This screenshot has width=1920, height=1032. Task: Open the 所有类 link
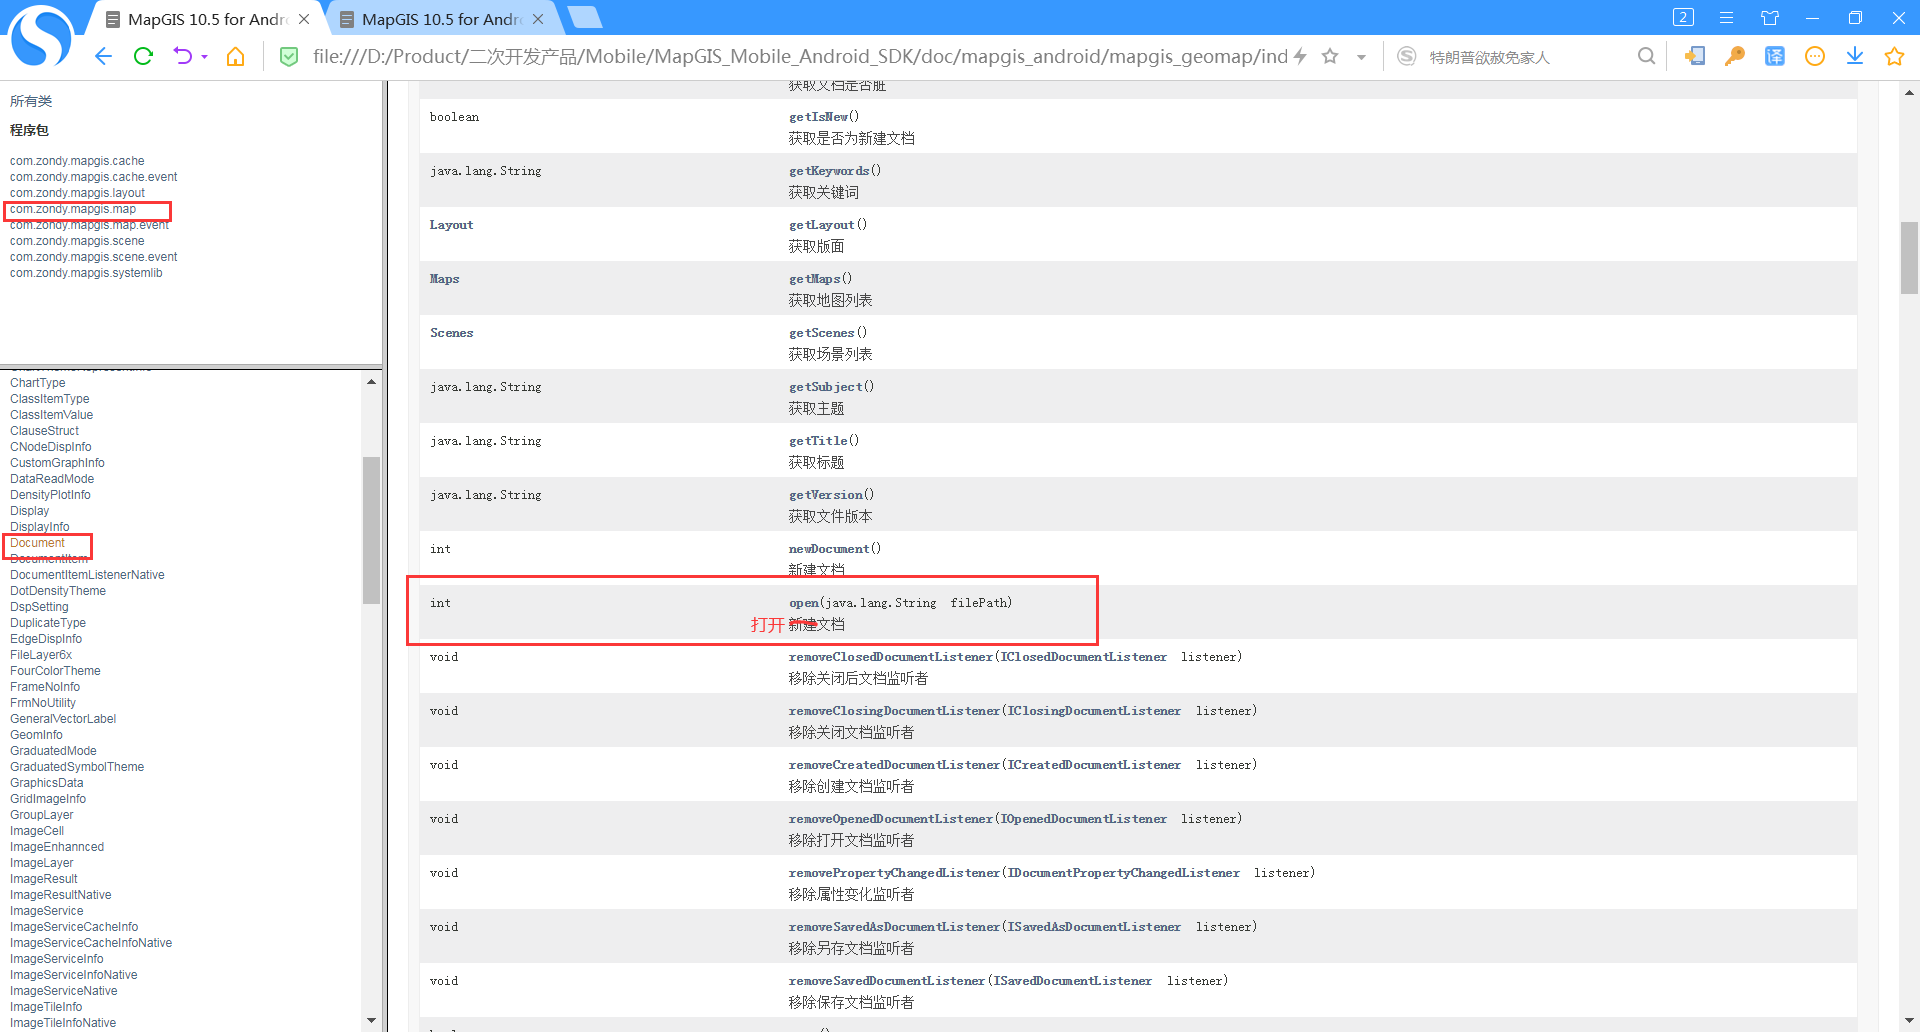pos(31,101)
